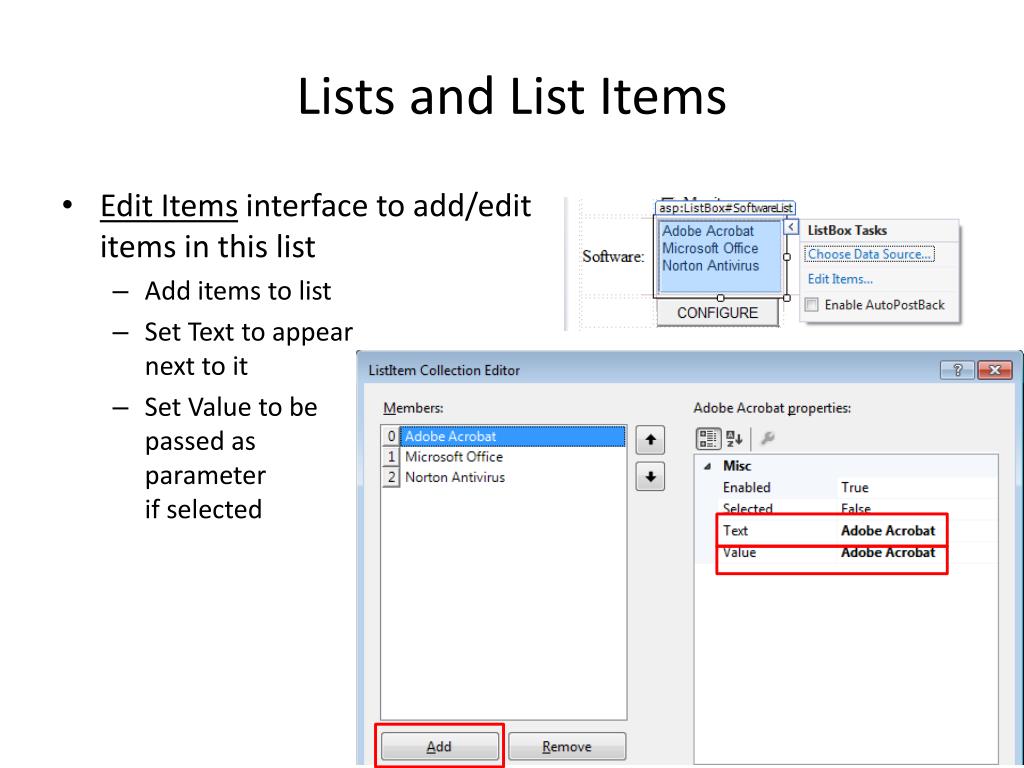Click the ListBox Tasks panel header
This screenshot has width=1024, height=768.
point(847,231)
